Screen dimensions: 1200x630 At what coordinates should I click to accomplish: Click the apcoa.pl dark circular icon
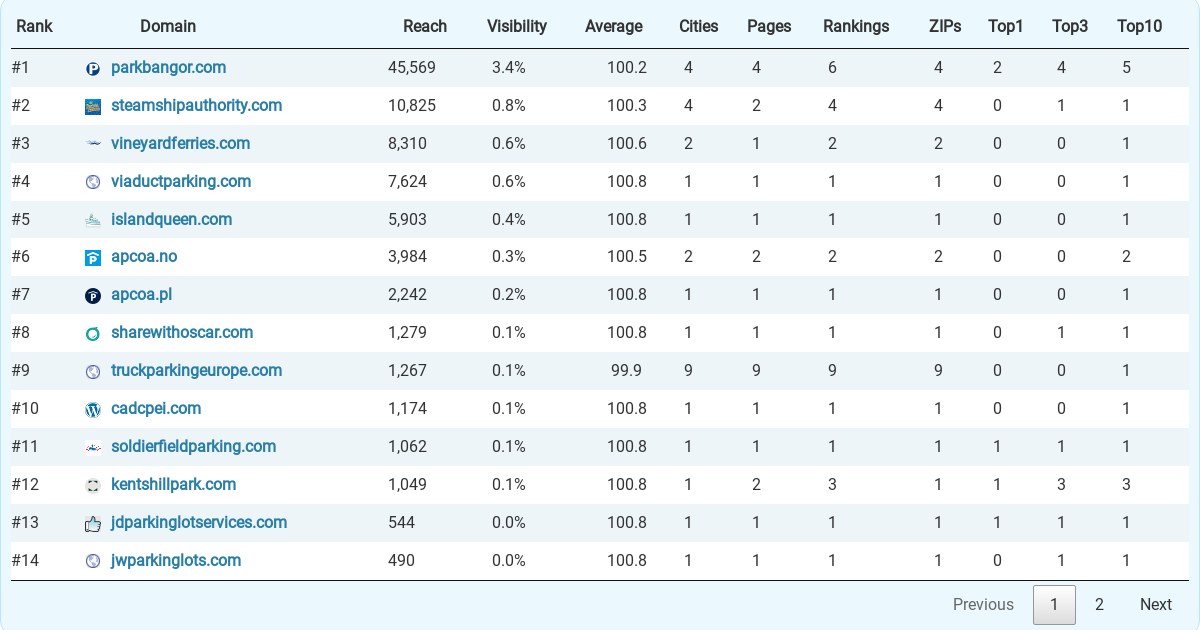click(x=93, y=296)
